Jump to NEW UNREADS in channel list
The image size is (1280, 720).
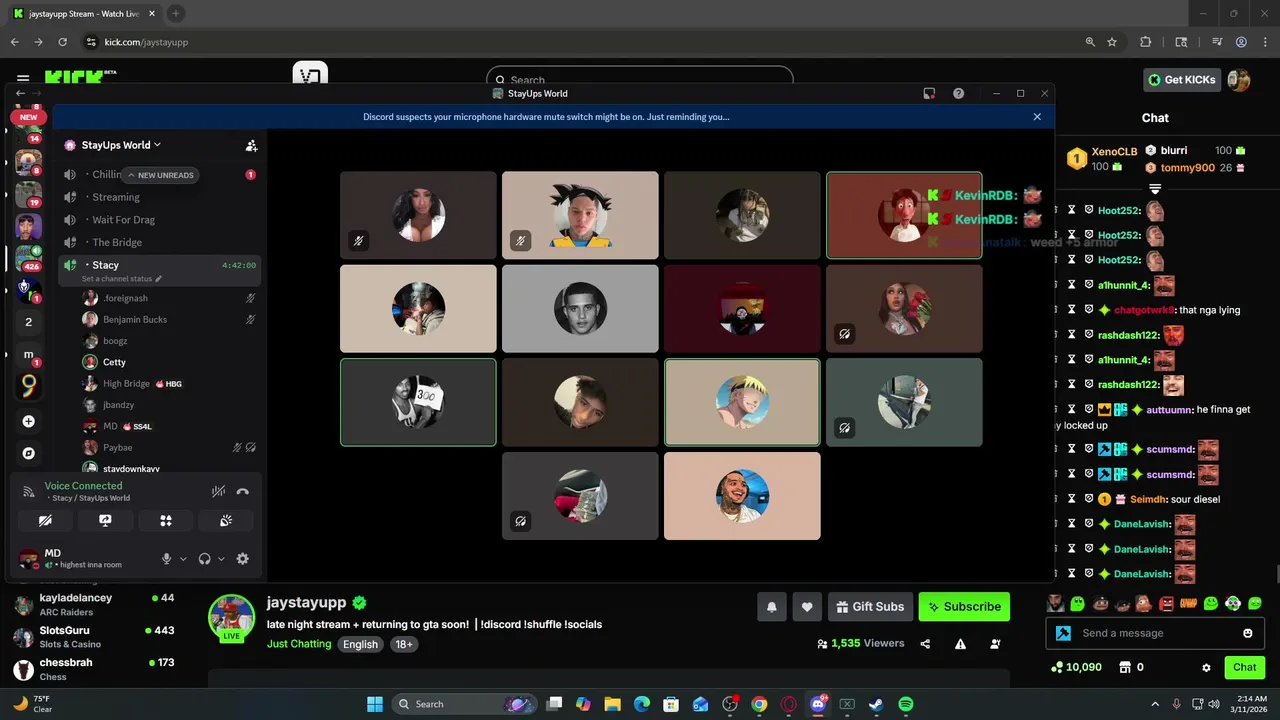coord(160,175)
